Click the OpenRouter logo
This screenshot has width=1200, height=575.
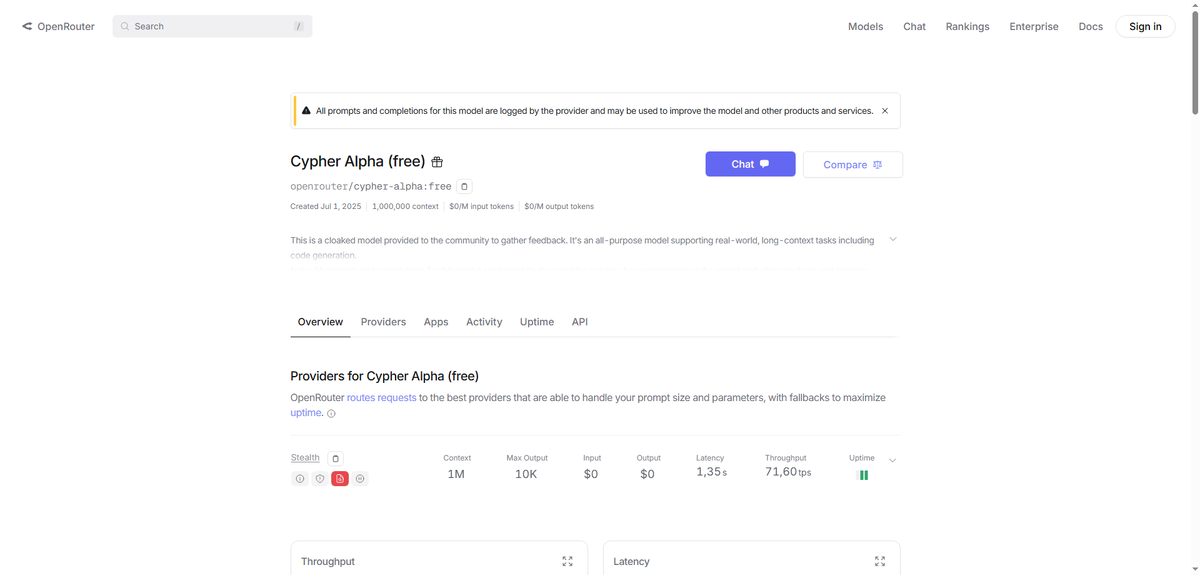coord(58,26)
